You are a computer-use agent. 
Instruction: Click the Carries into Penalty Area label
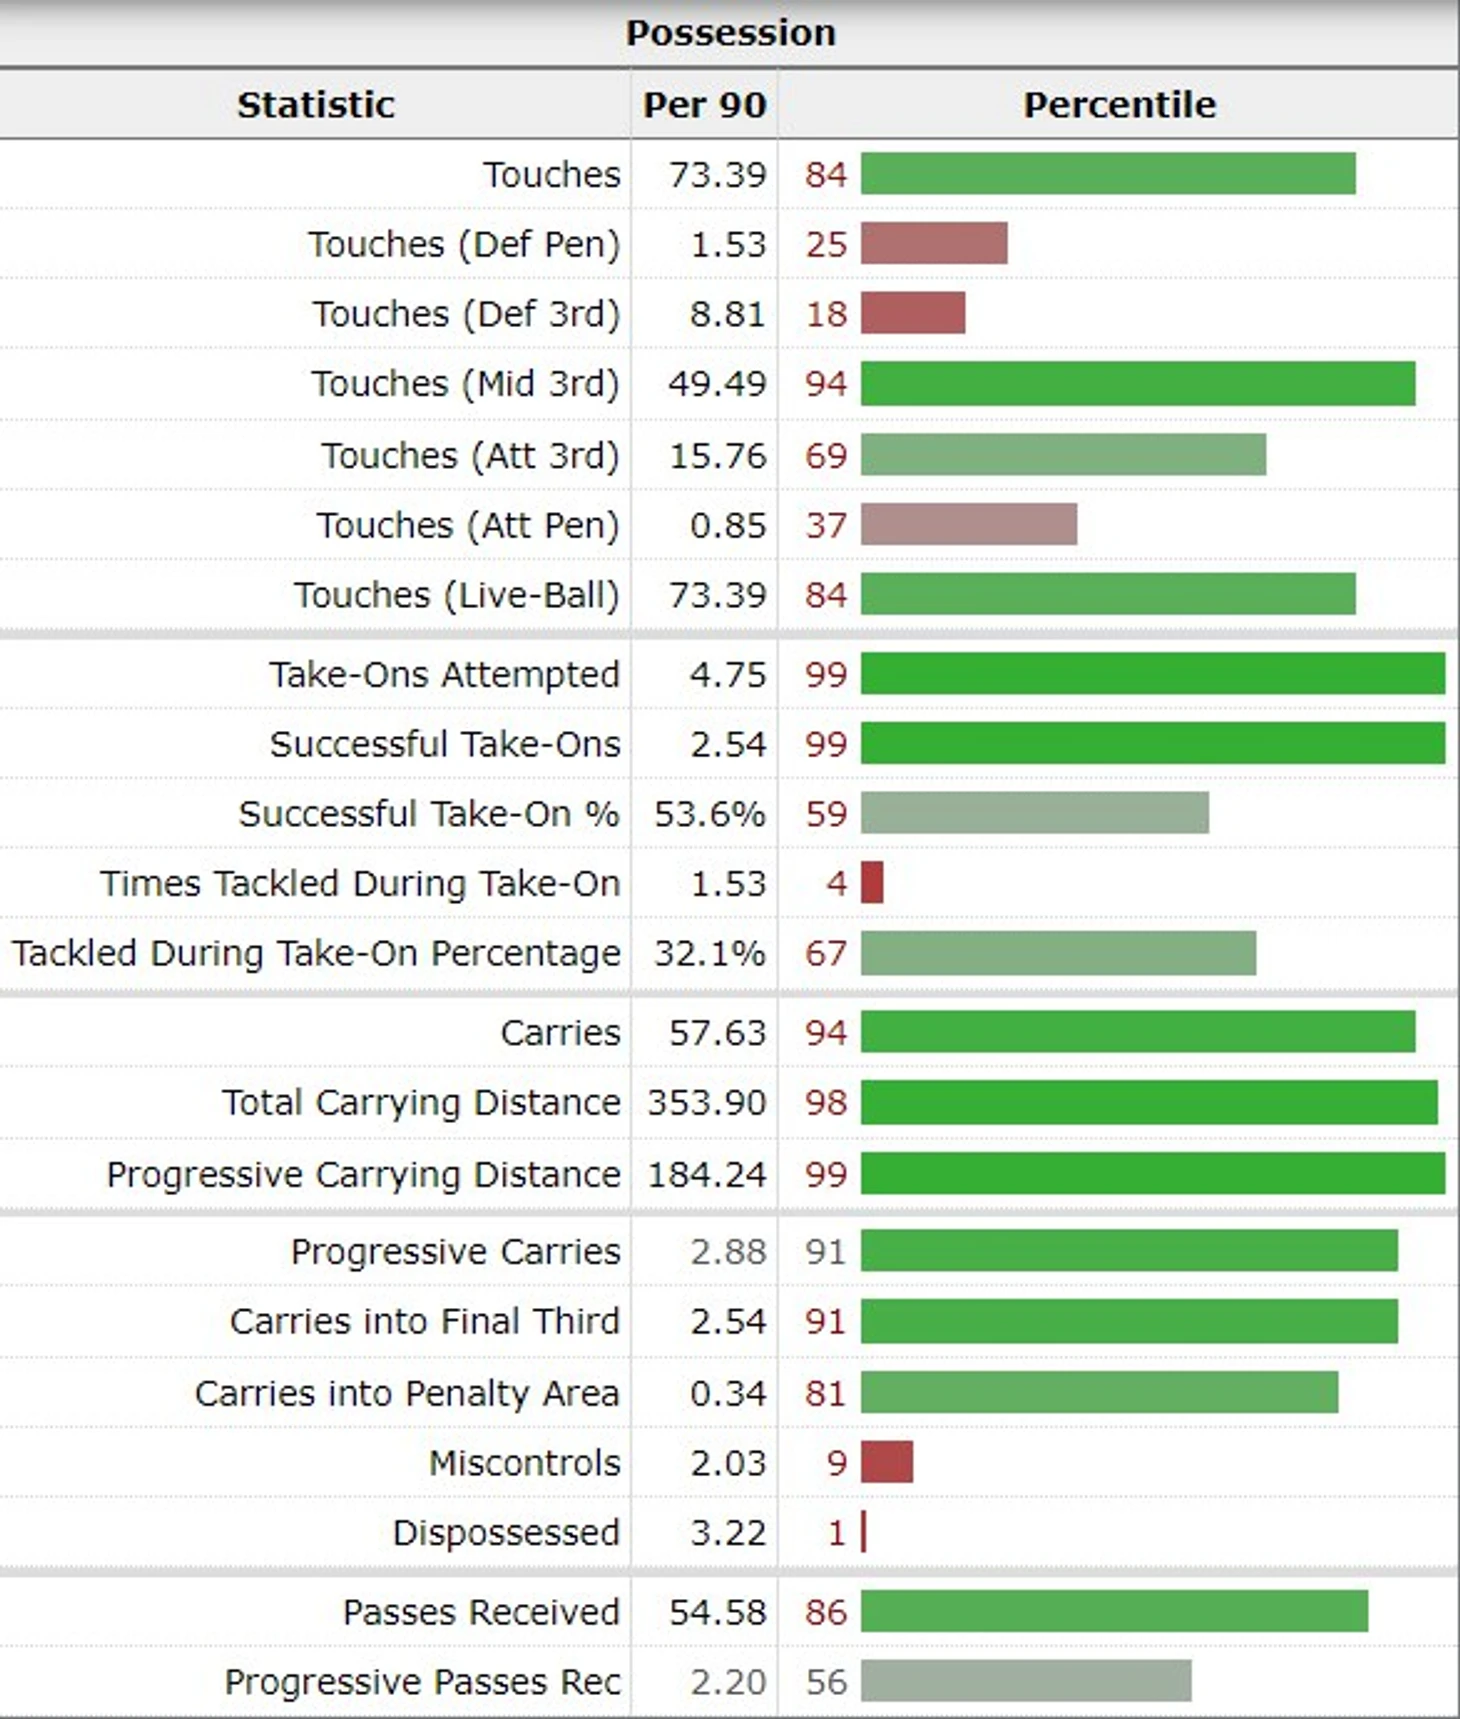point(407,1393)
